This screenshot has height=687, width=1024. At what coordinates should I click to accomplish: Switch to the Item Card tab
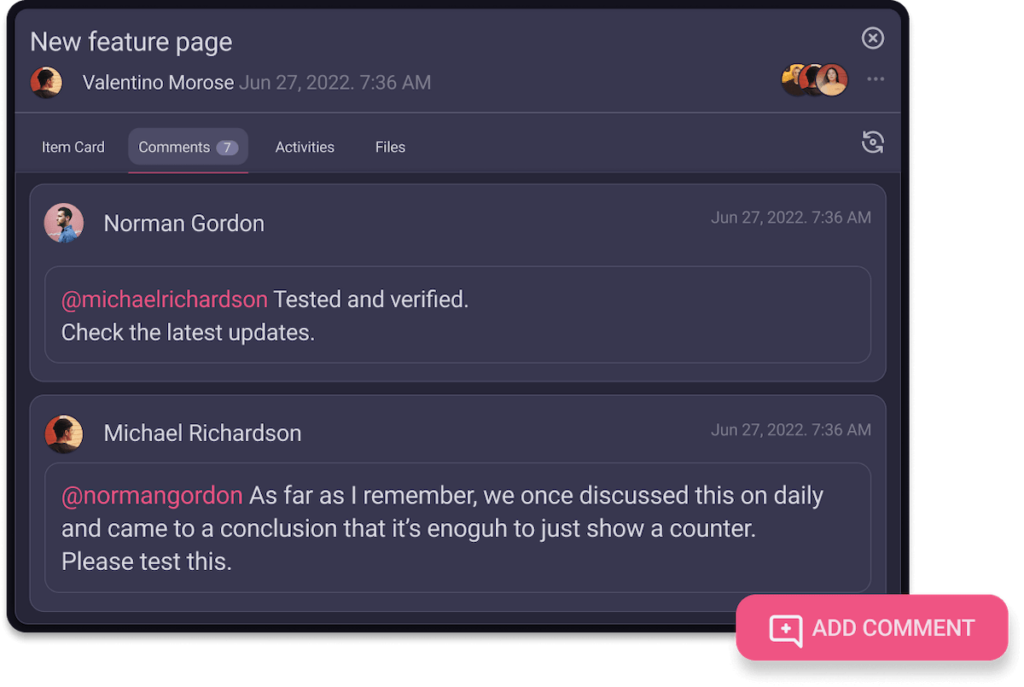tap(73, 147)
